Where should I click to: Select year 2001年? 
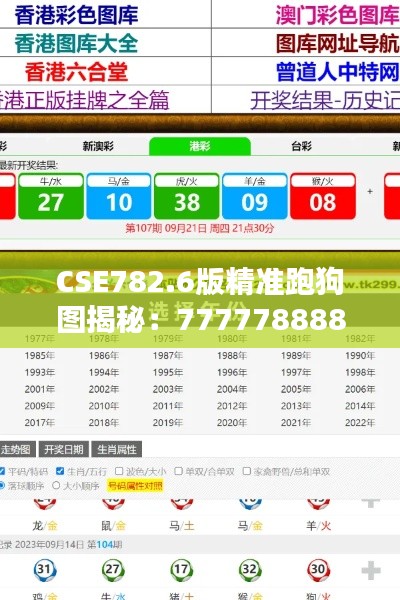pyautogui.click(x=40, y=389)
